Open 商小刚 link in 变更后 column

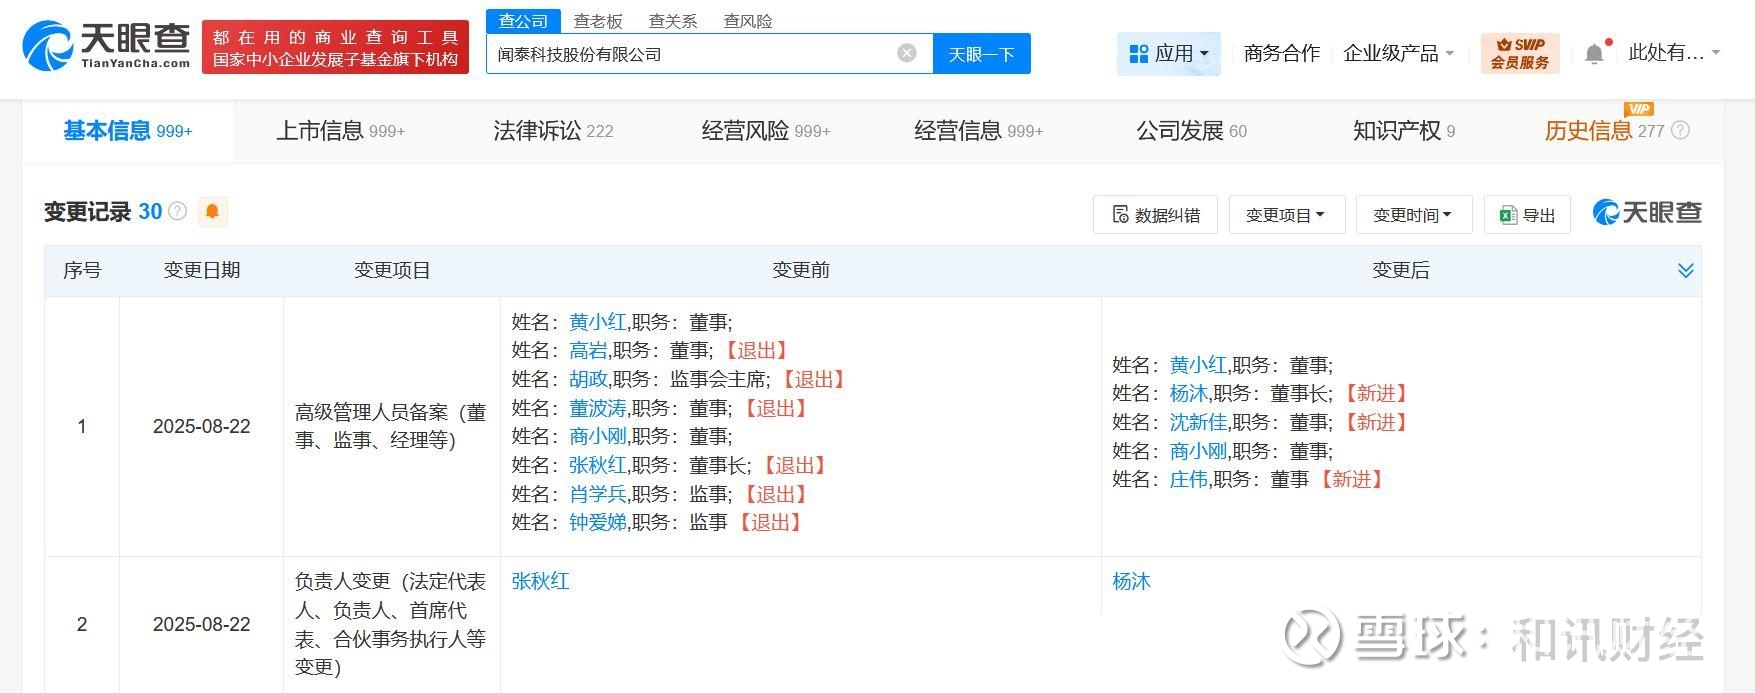(x=1198, y=451)
